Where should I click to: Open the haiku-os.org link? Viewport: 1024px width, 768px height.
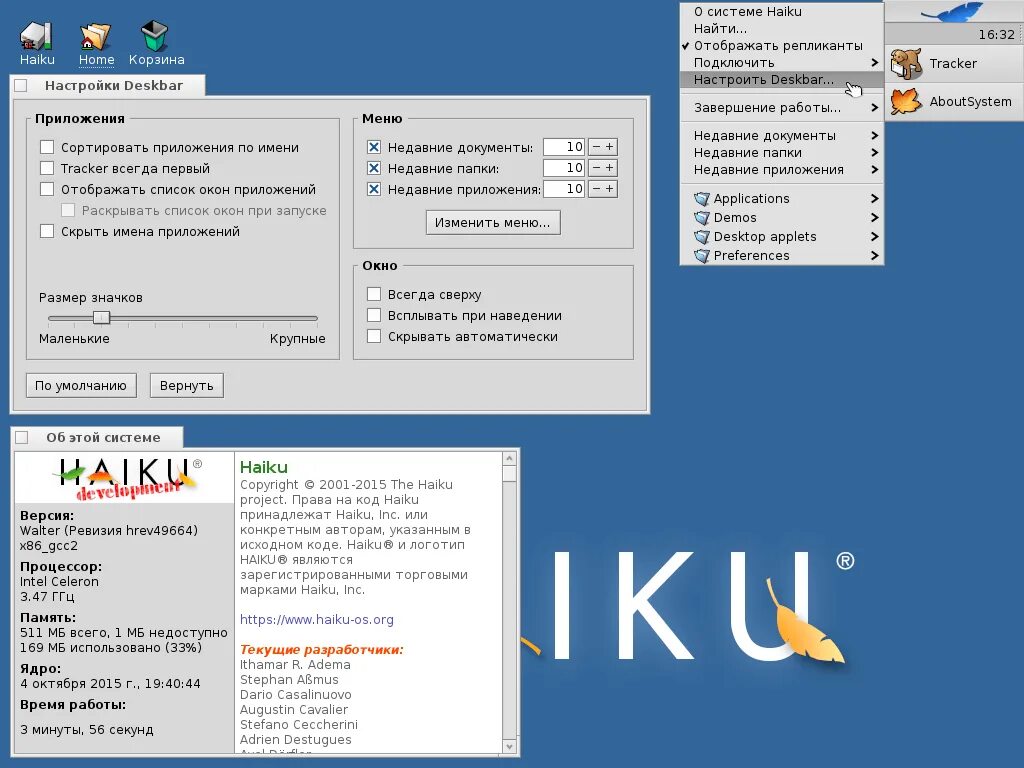pyautogui.click(x=317, y=619)
